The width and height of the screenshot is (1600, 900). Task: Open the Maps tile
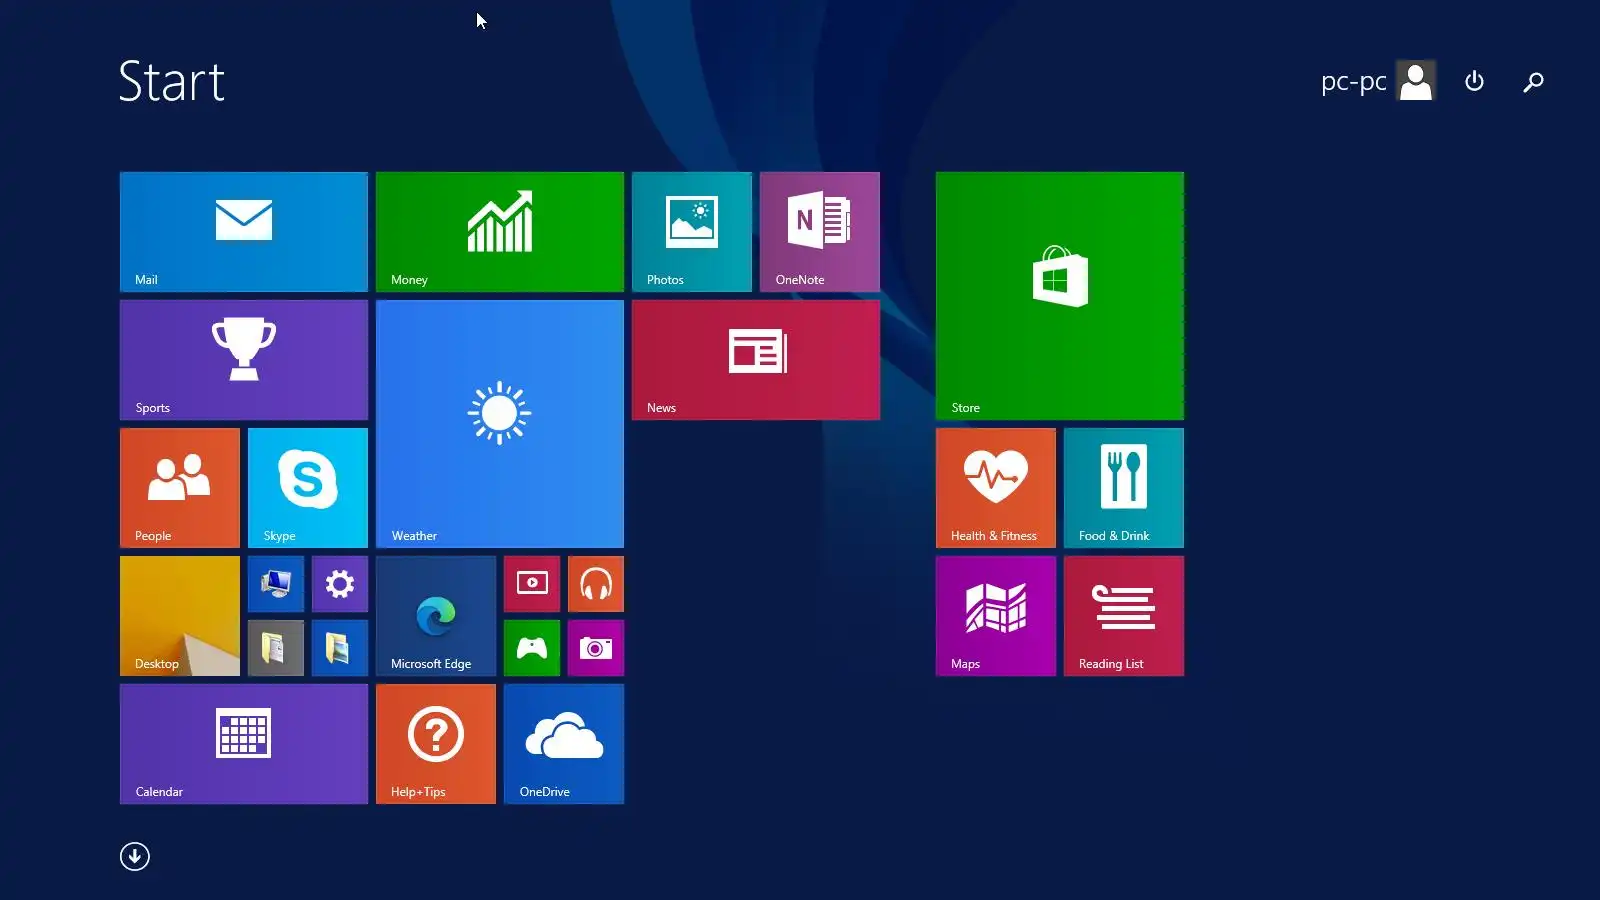pos(996,616)
